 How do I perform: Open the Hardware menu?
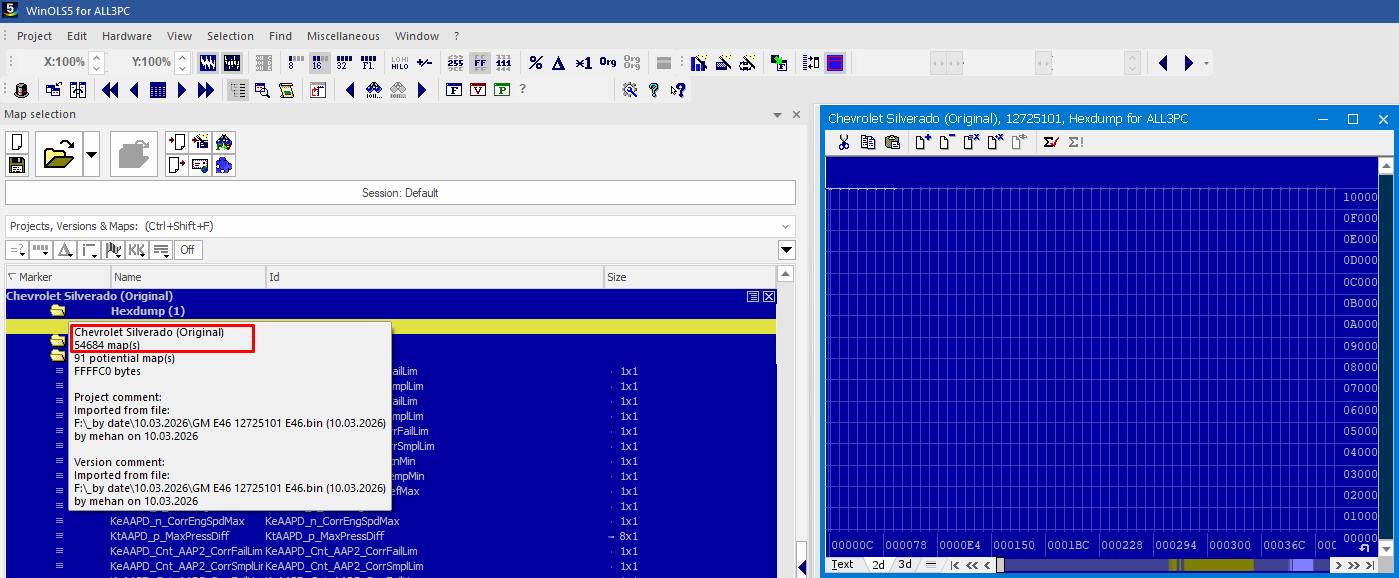[127, 36]
